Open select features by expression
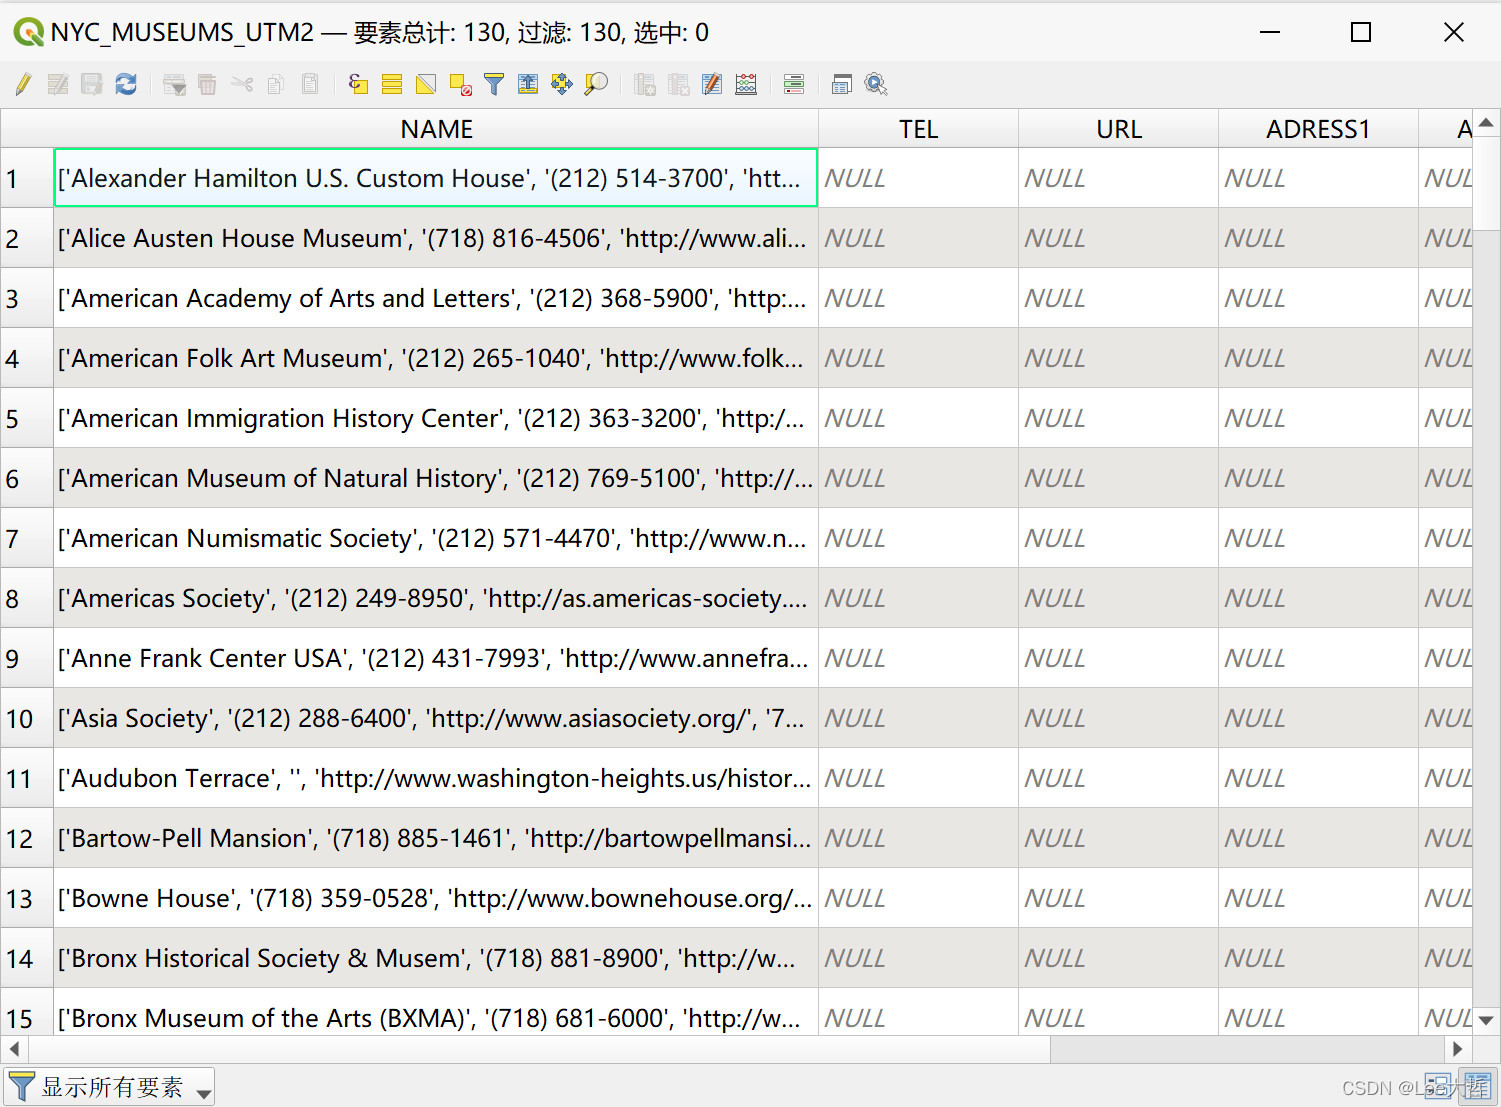Viewport: 1501px width, 1107px height. click(358, 84)
